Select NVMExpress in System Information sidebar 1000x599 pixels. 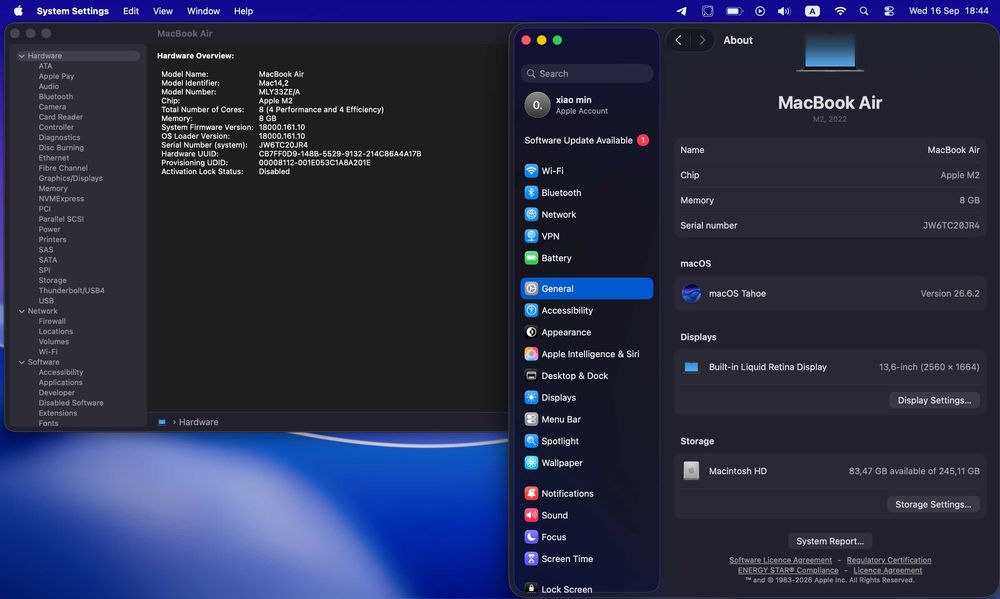click(x=61, y=199)
